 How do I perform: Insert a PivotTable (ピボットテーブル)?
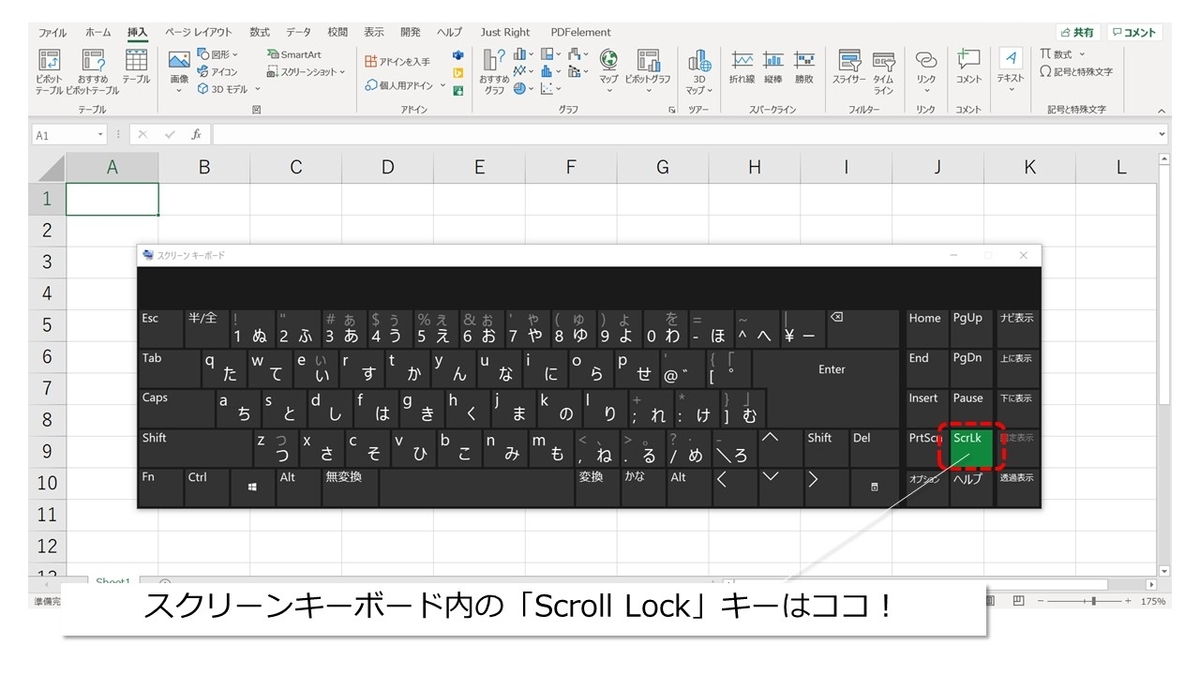[49, 72]
